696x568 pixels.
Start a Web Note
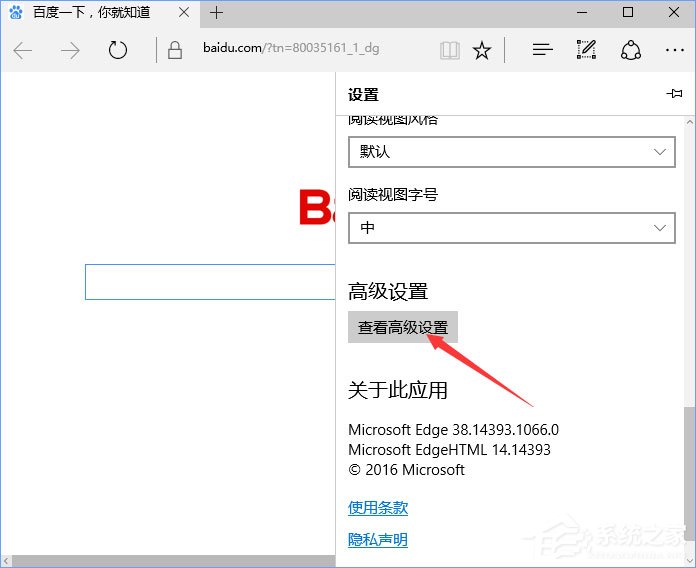586,50
